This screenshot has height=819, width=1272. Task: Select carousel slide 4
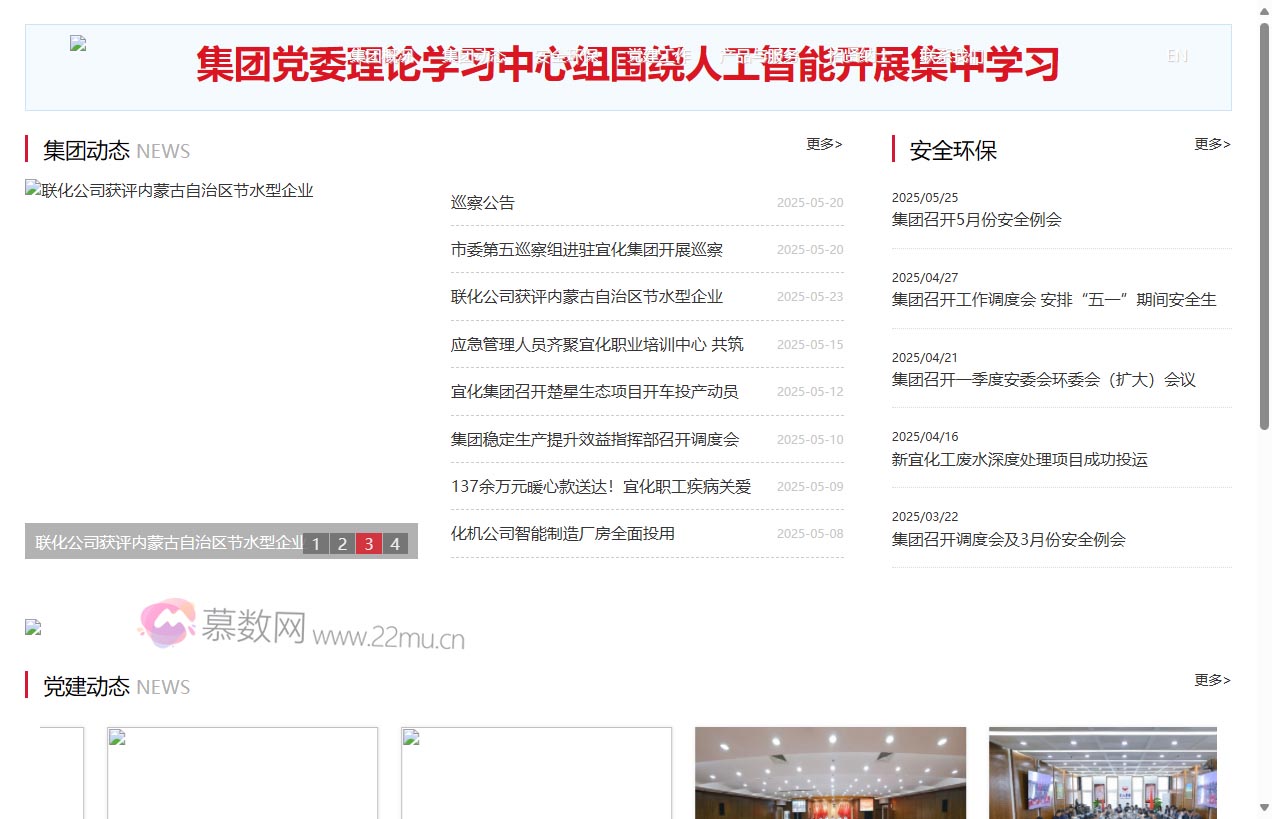pyautogui.click(x=395, y=543)
